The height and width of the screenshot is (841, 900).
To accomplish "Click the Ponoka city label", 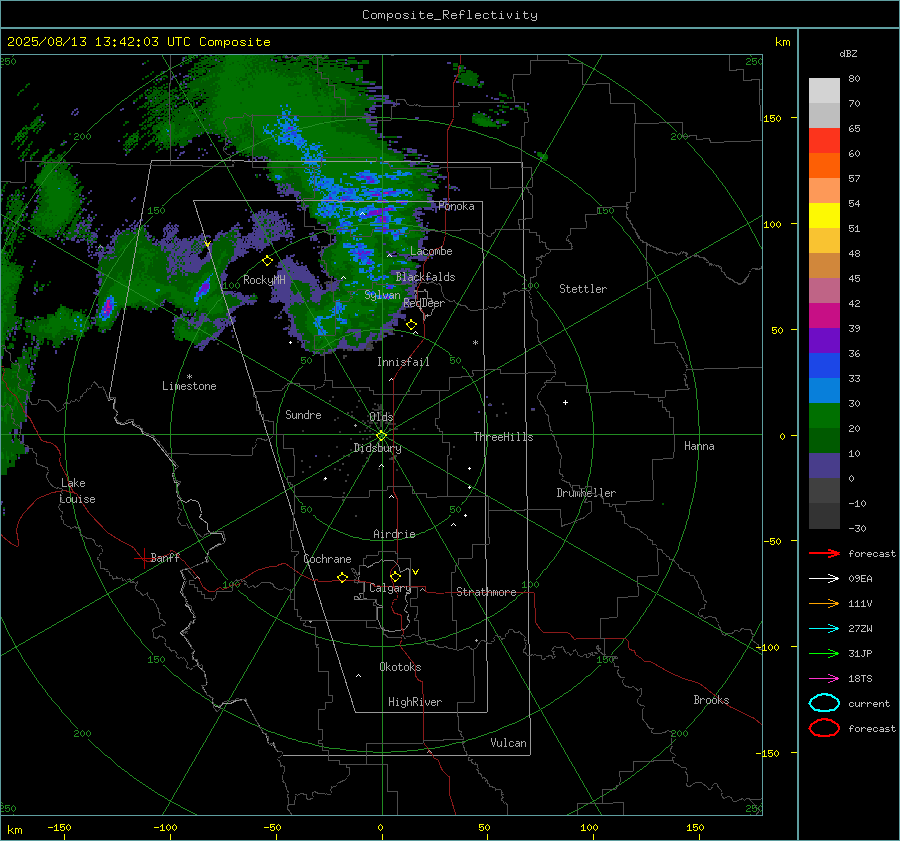I will coord(456,206).
